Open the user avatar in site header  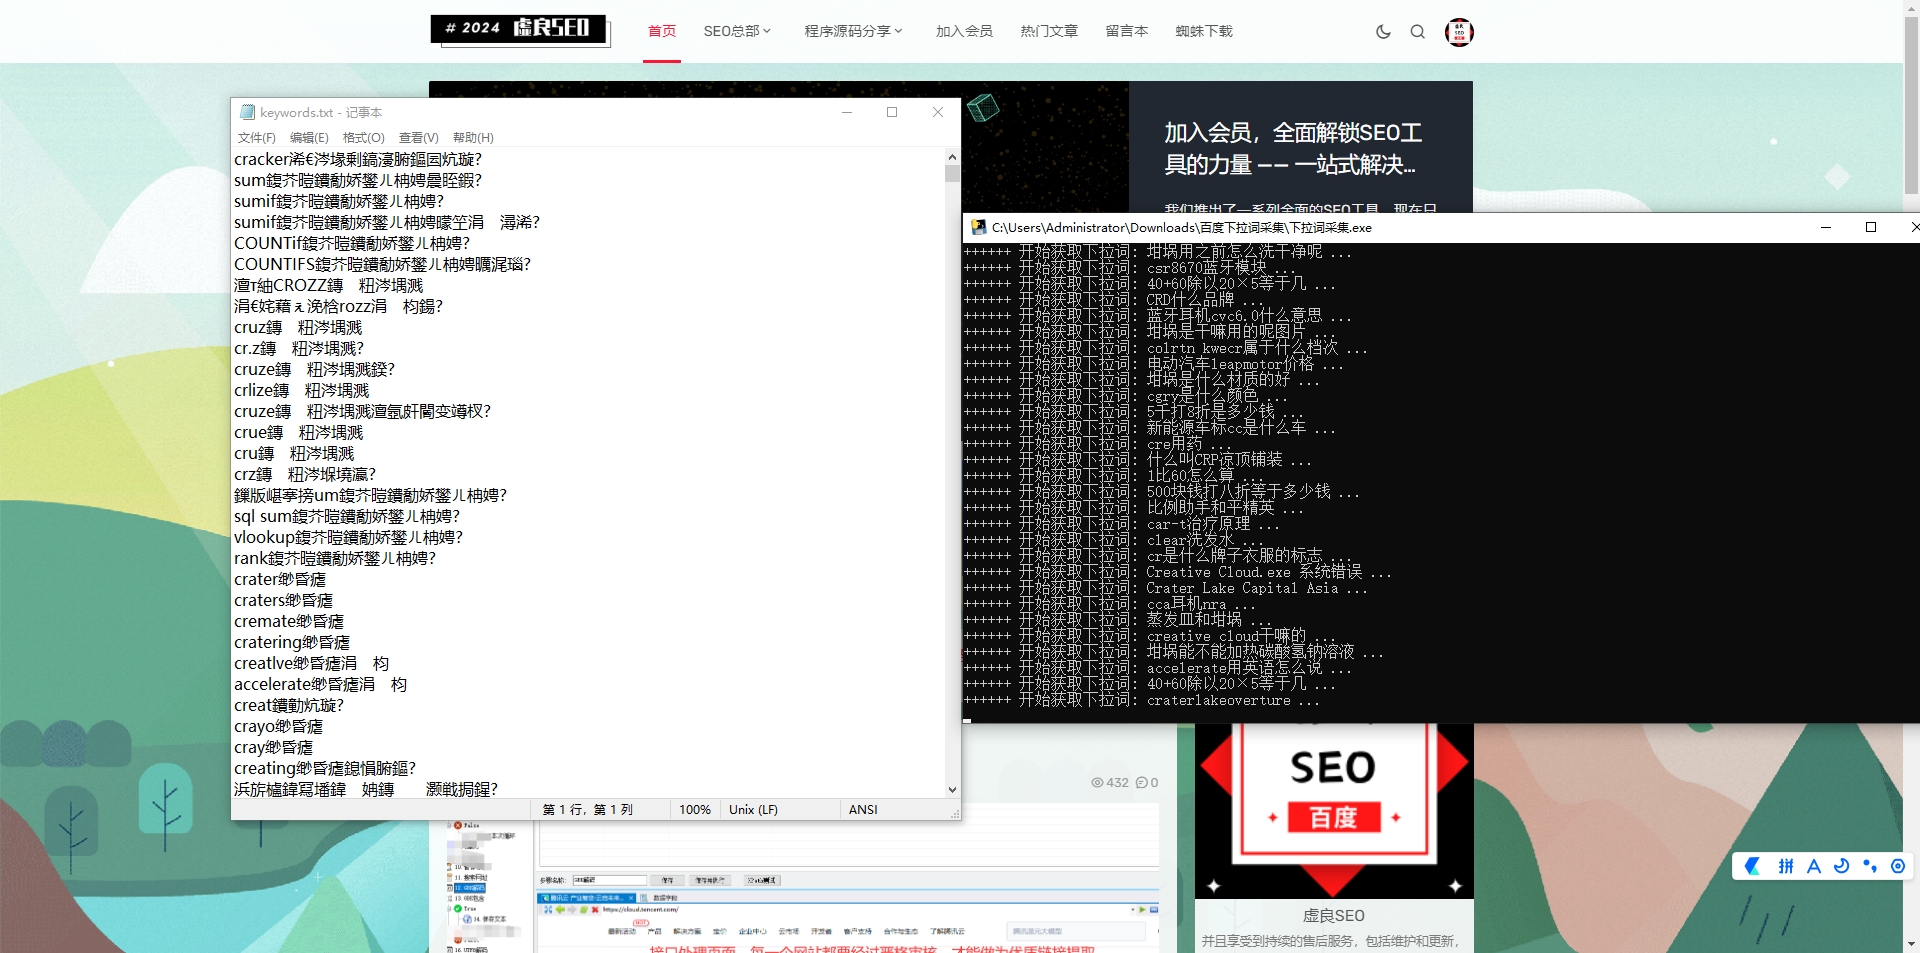pyautogui.click(x=1459, y=32)
